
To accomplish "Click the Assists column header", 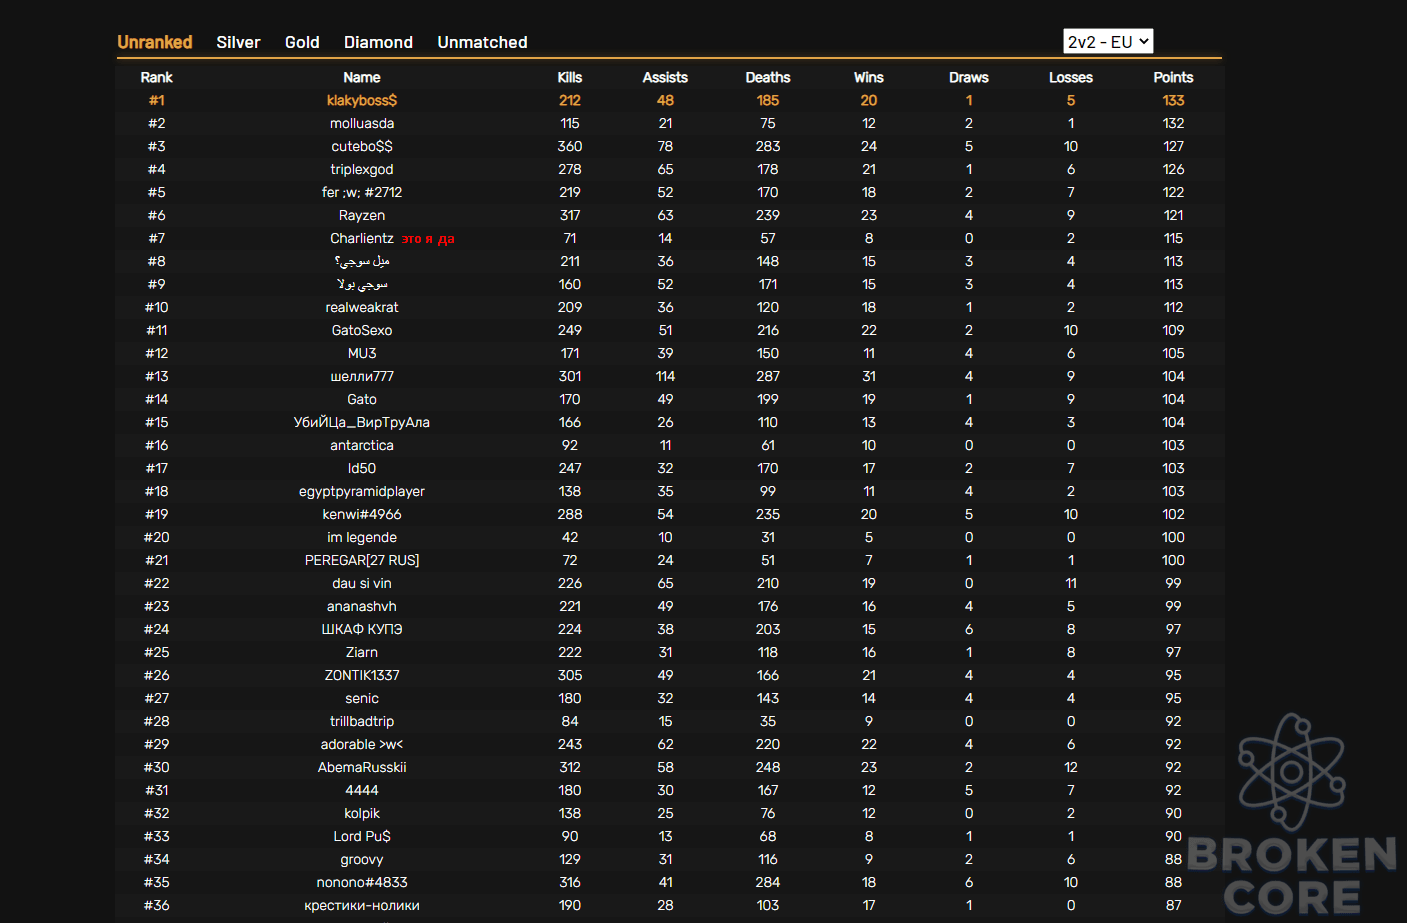I will pos(665,77).
